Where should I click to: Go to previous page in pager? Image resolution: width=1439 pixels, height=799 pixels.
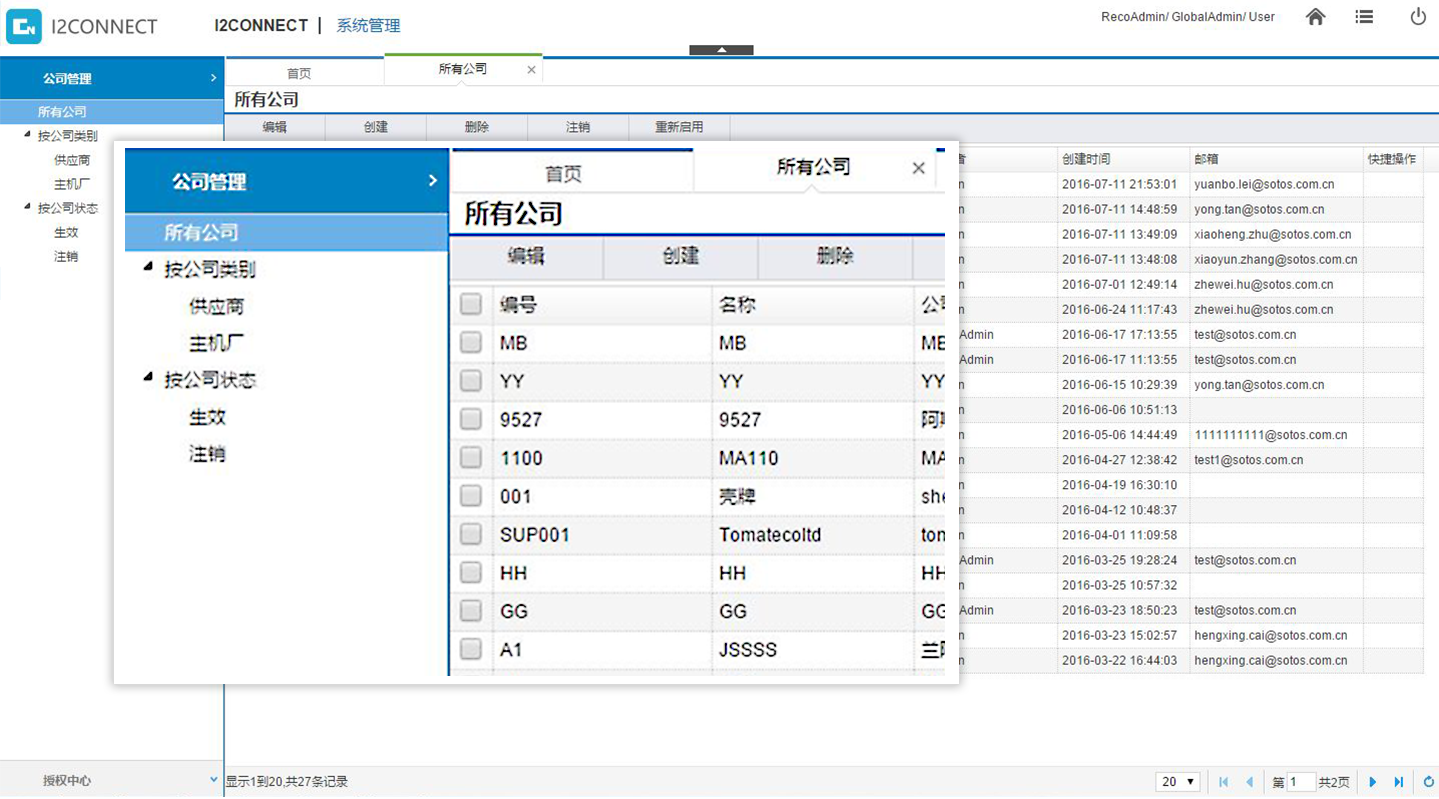1249,782
